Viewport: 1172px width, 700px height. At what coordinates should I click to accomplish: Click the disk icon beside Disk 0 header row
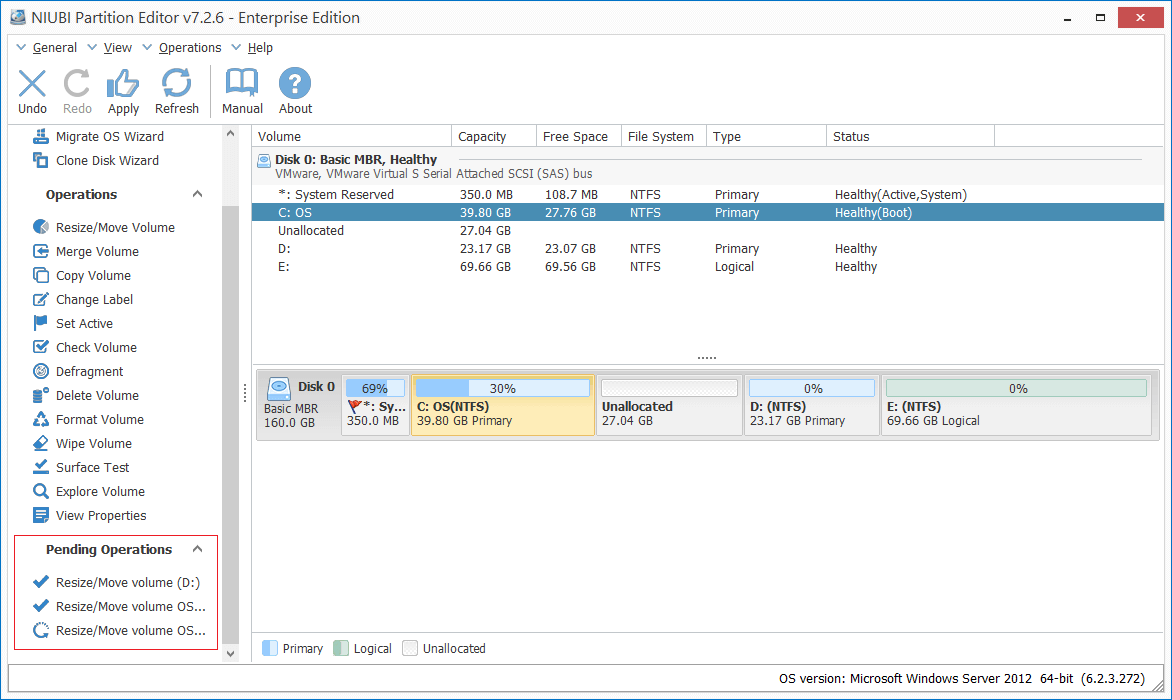(x=264, y=160)
